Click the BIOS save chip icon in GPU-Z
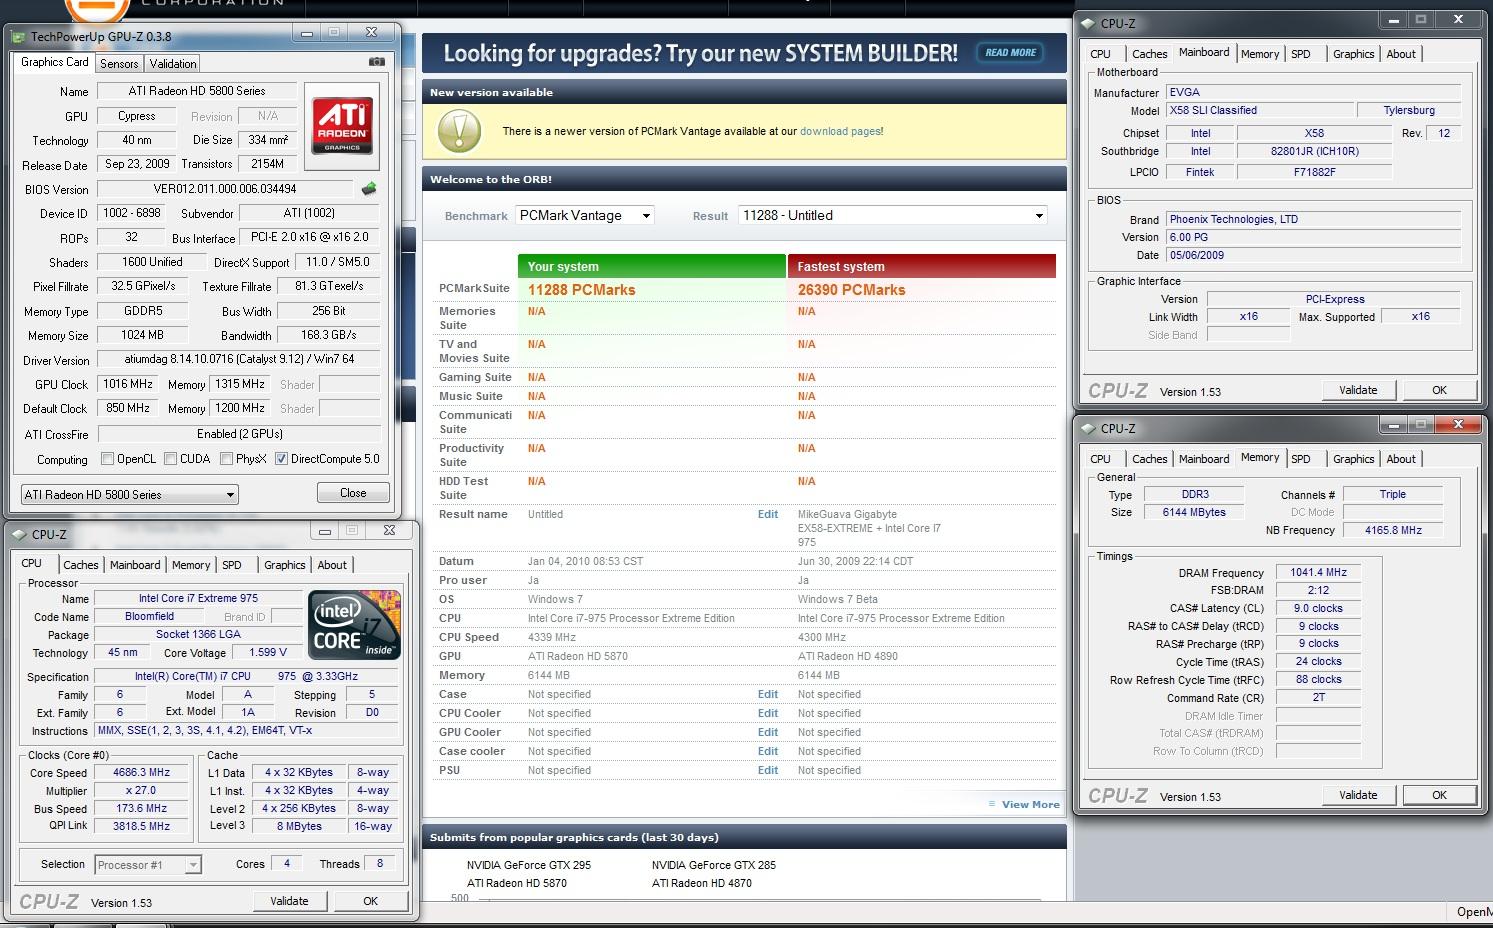The image size is (1493, 928). pos(369,188)
